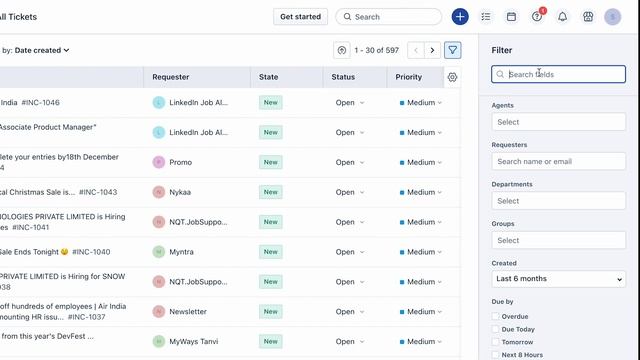
Task: Click the top Search box
Action: click(389, 17)
